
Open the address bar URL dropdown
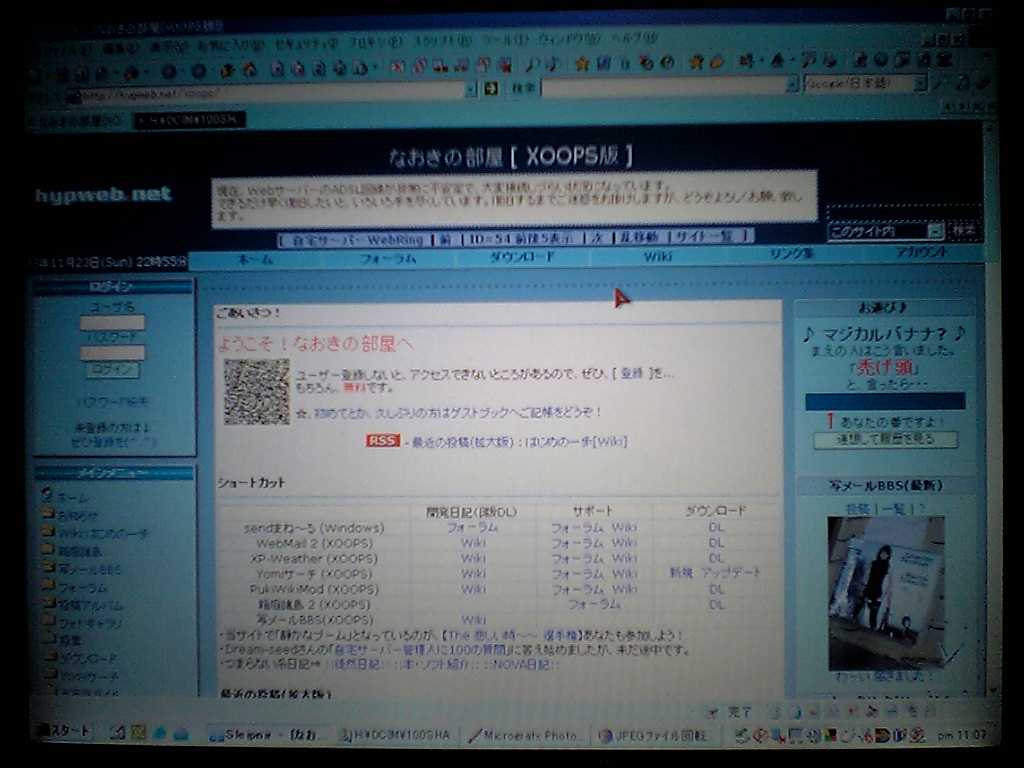(x=470, y=90)
